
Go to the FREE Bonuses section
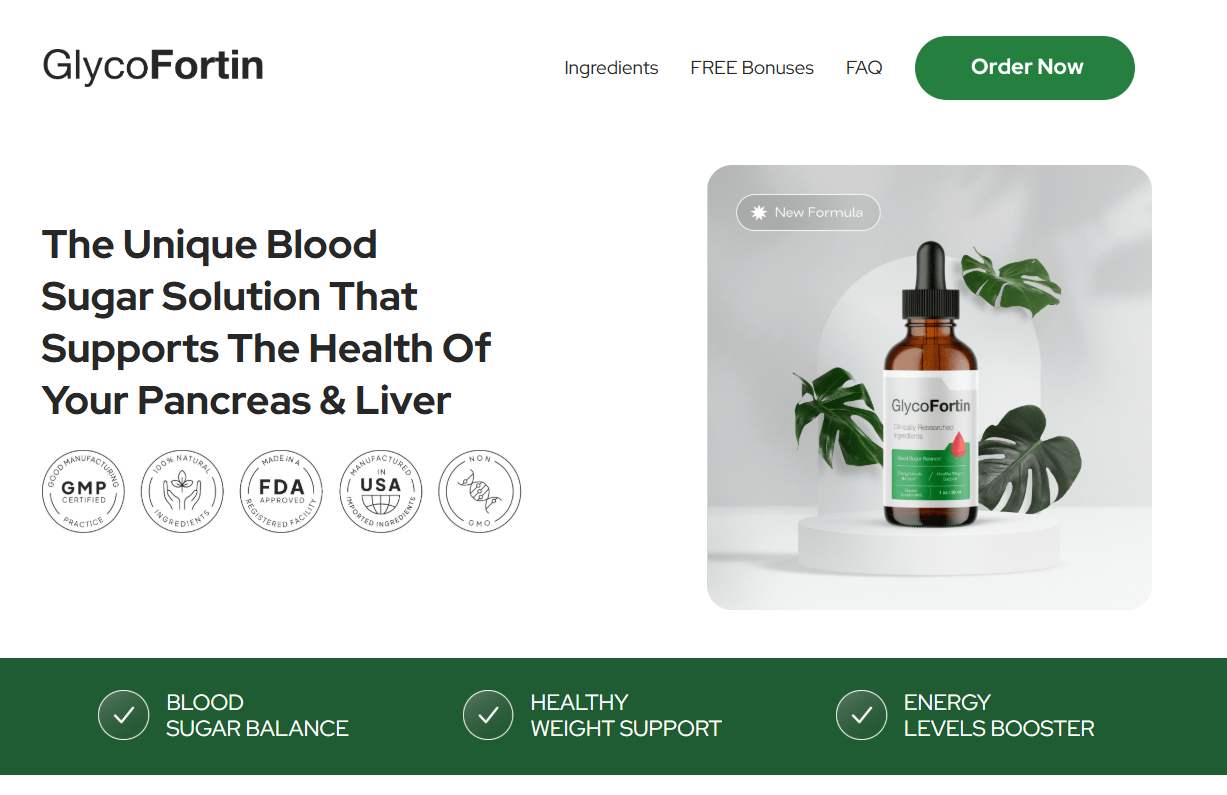point(752,68)
